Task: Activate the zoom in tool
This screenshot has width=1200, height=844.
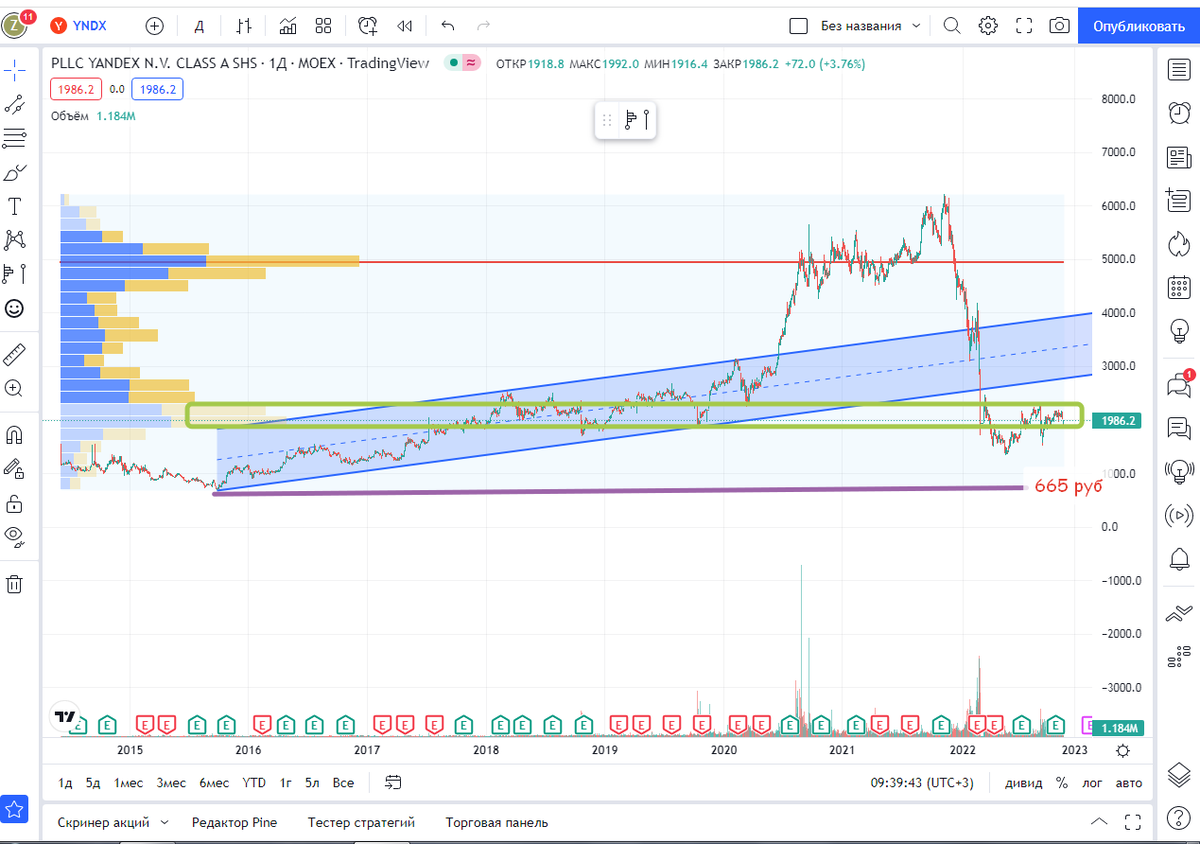Action: point(15,387)
